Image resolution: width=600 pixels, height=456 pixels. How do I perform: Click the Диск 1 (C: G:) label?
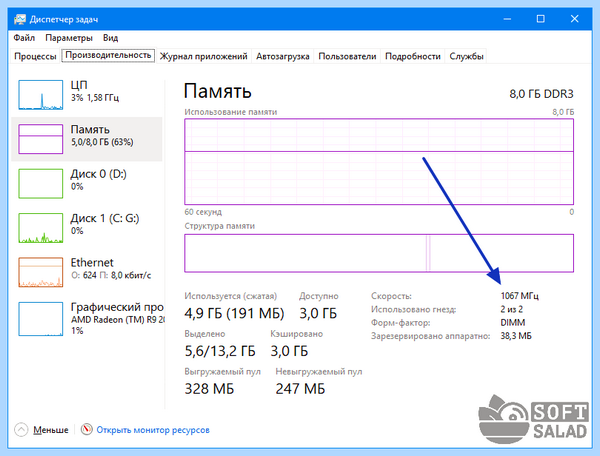point(105,218)
